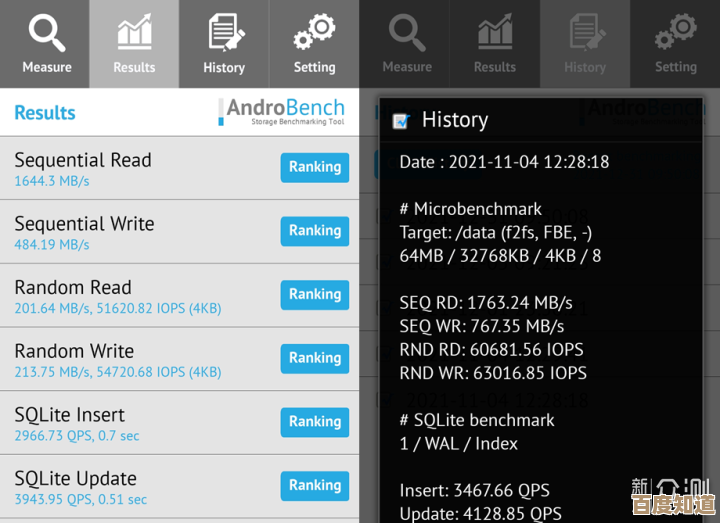Viewport: 720px width, 523px height.
Task: Click the small icon beside the History dialog title
Action: pos(401,121)
